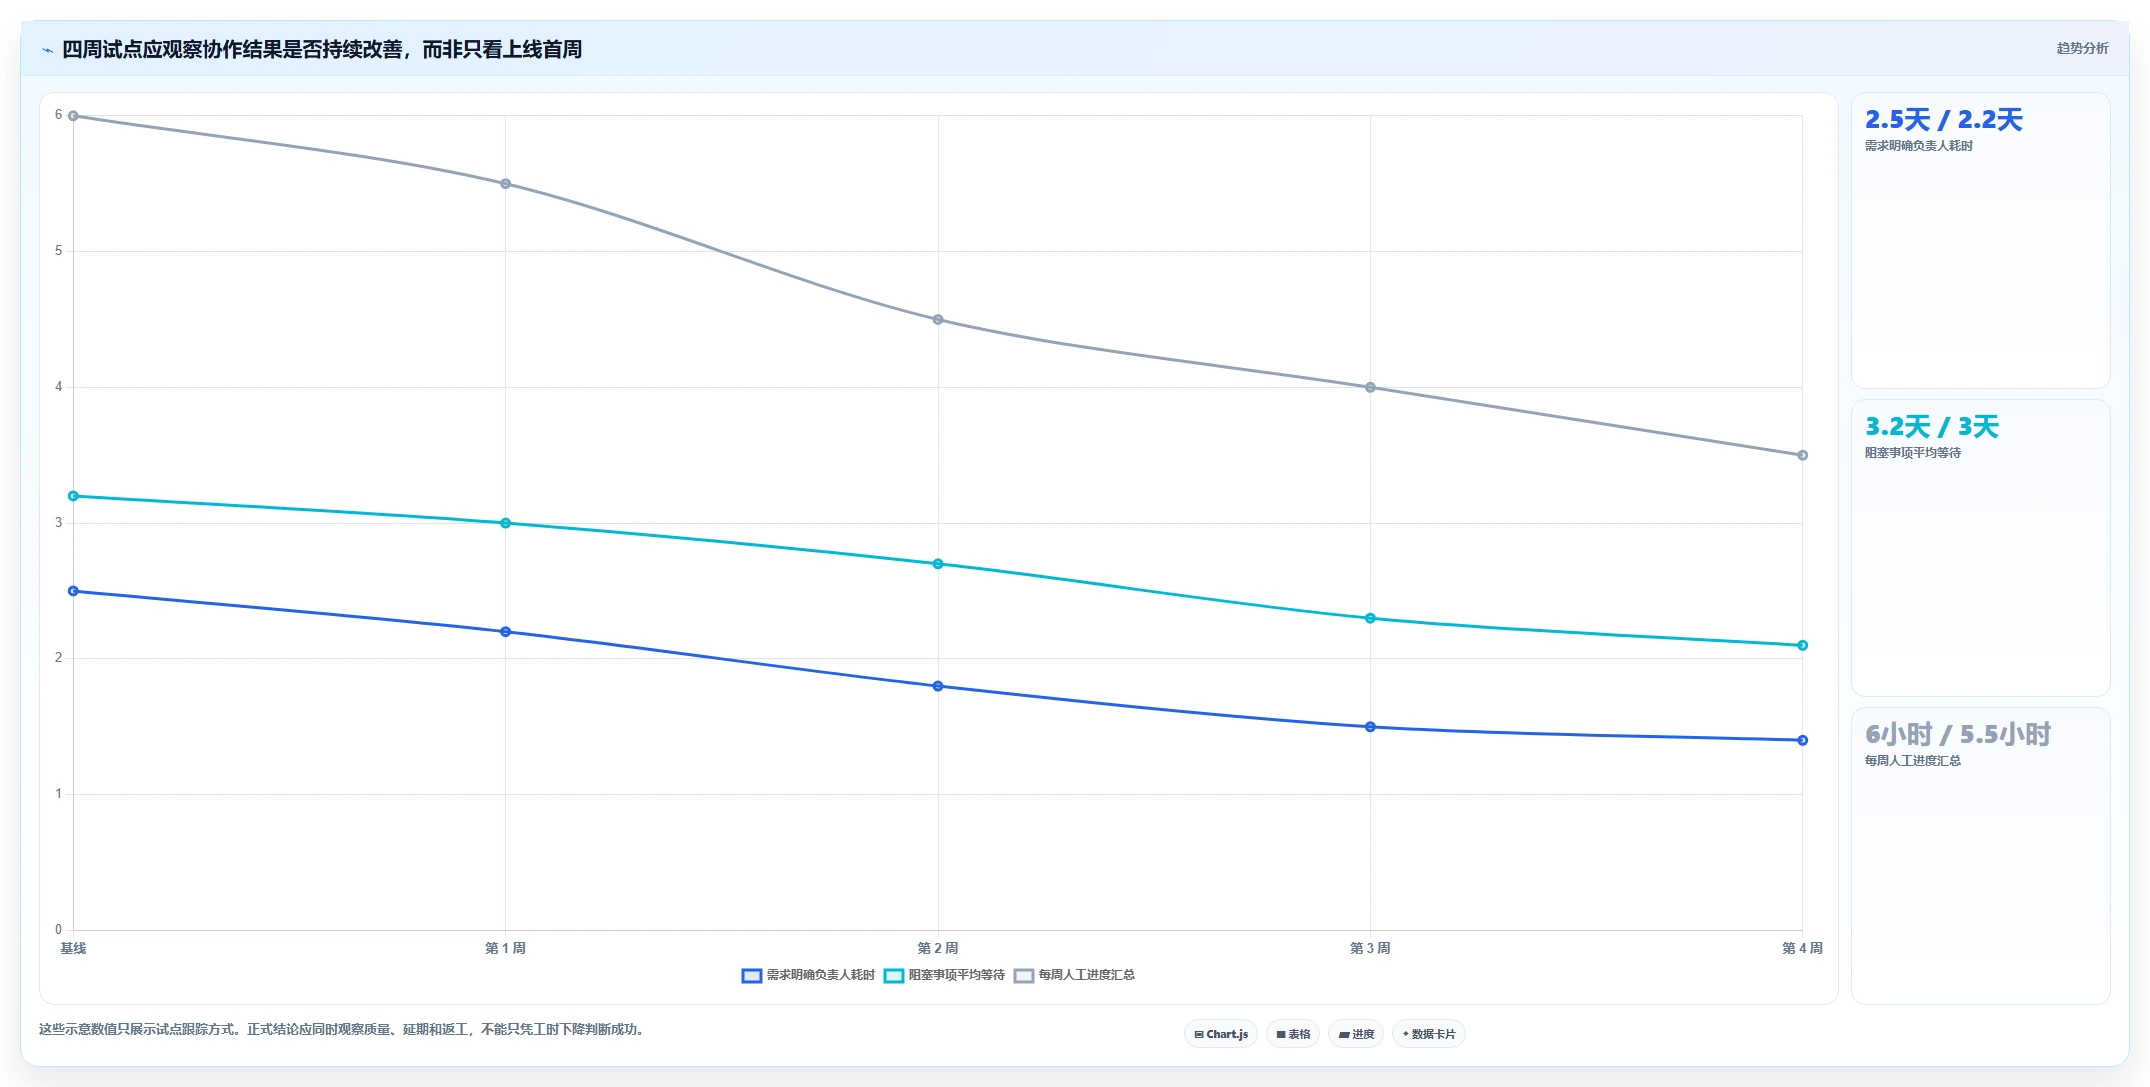Click the 趋势分析 tag in the header

(2082, 48)
